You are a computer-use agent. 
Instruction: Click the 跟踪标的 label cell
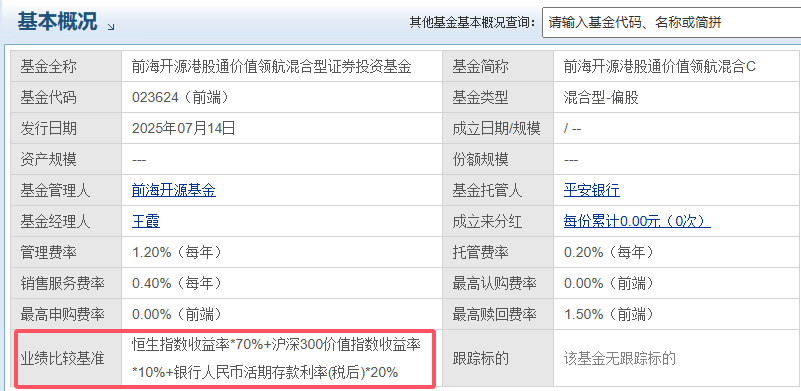pos(498,358)
